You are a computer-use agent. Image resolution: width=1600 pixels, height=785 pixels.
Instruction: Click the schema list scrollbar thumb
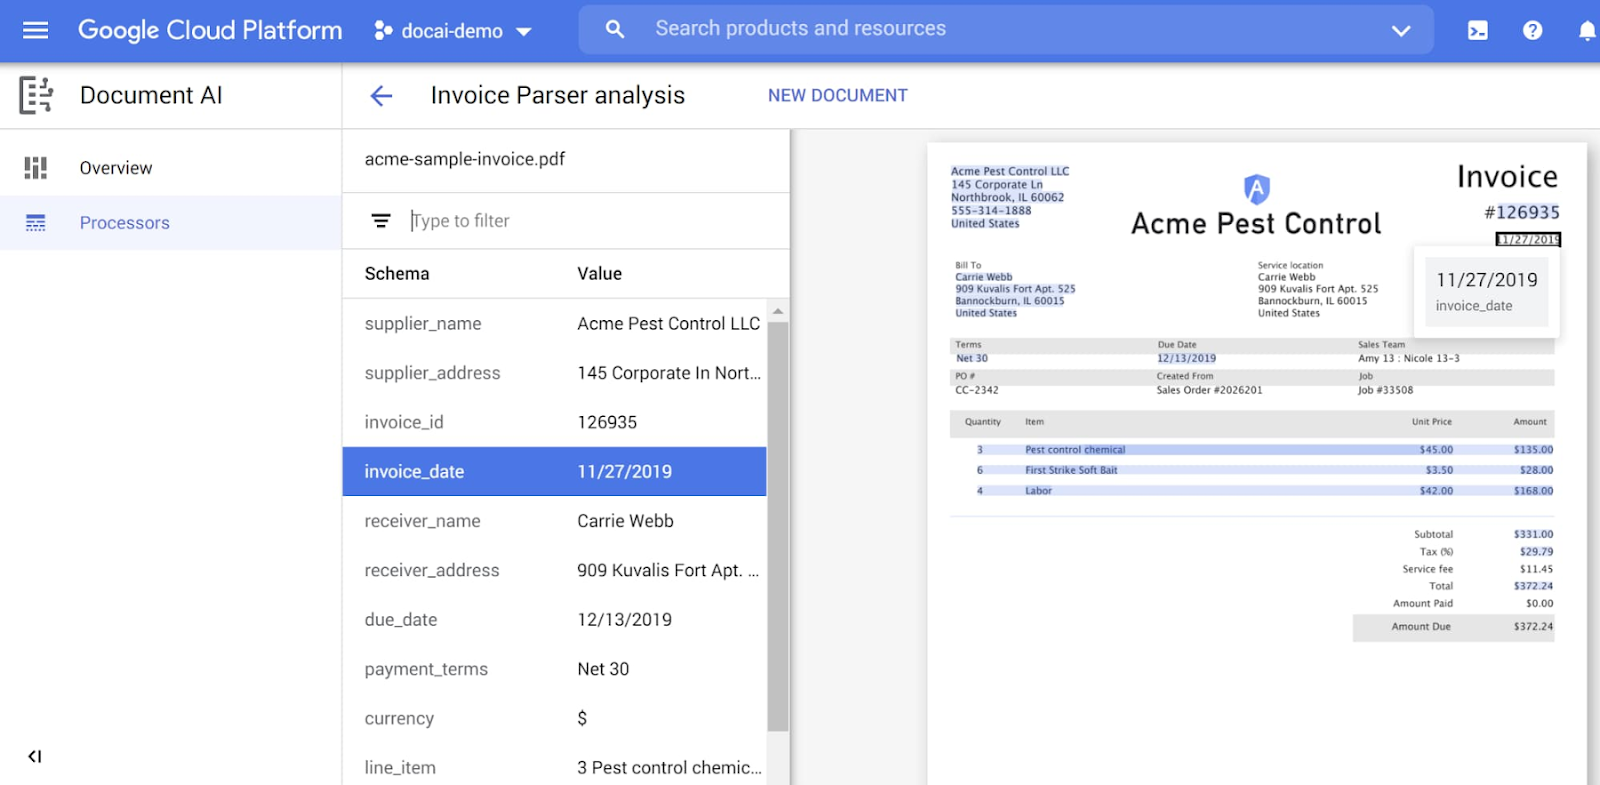[x=778, y=525]
